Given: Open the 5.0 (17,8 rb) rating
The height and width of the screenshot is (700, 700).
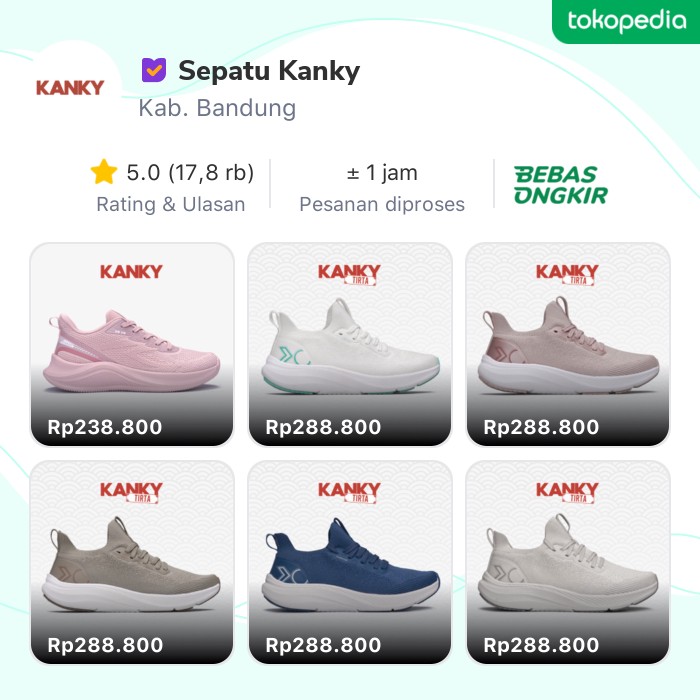Looking at the screenshot, I should [x=190, y=172].
